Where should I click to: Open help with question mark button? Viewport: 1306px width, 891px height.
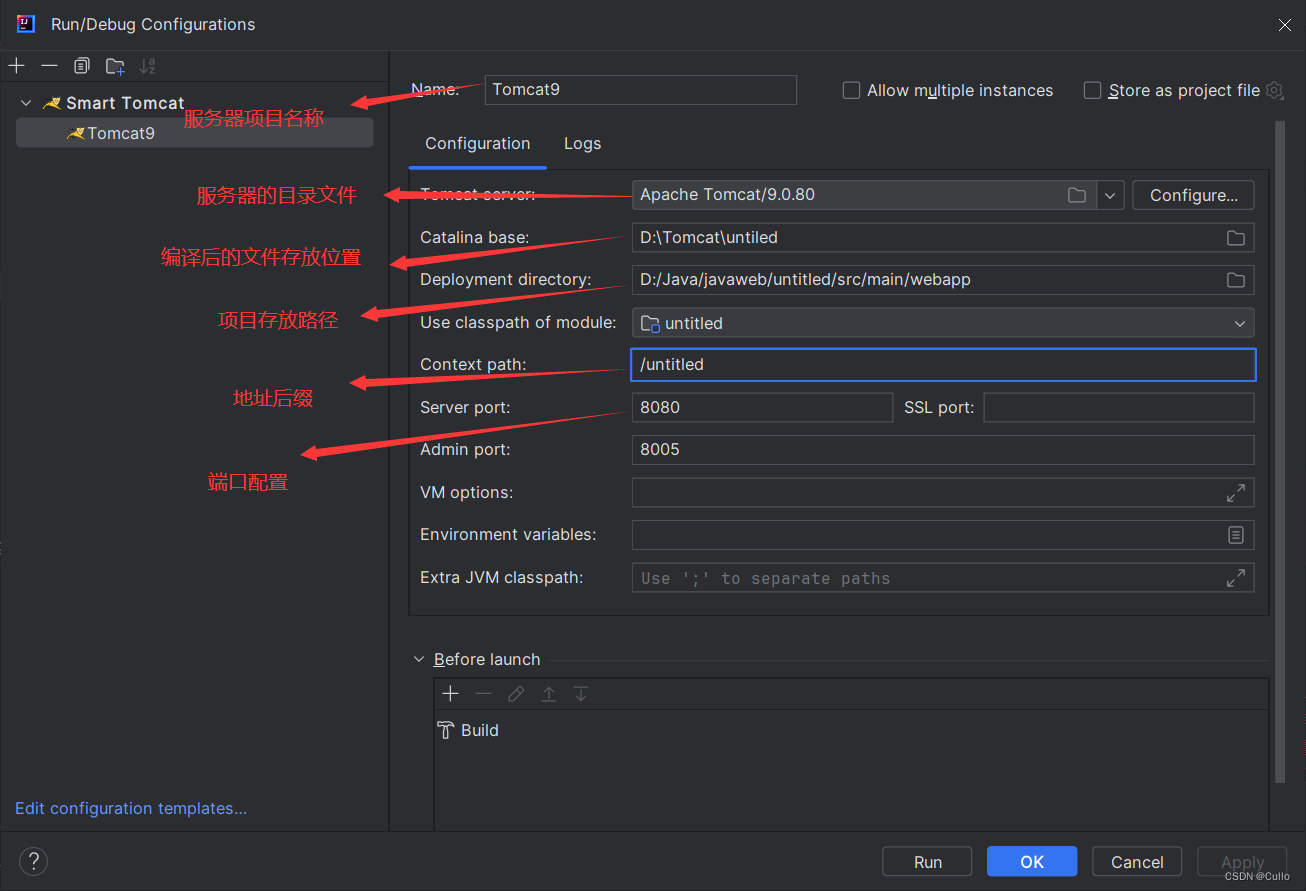(x=33, y=861)
